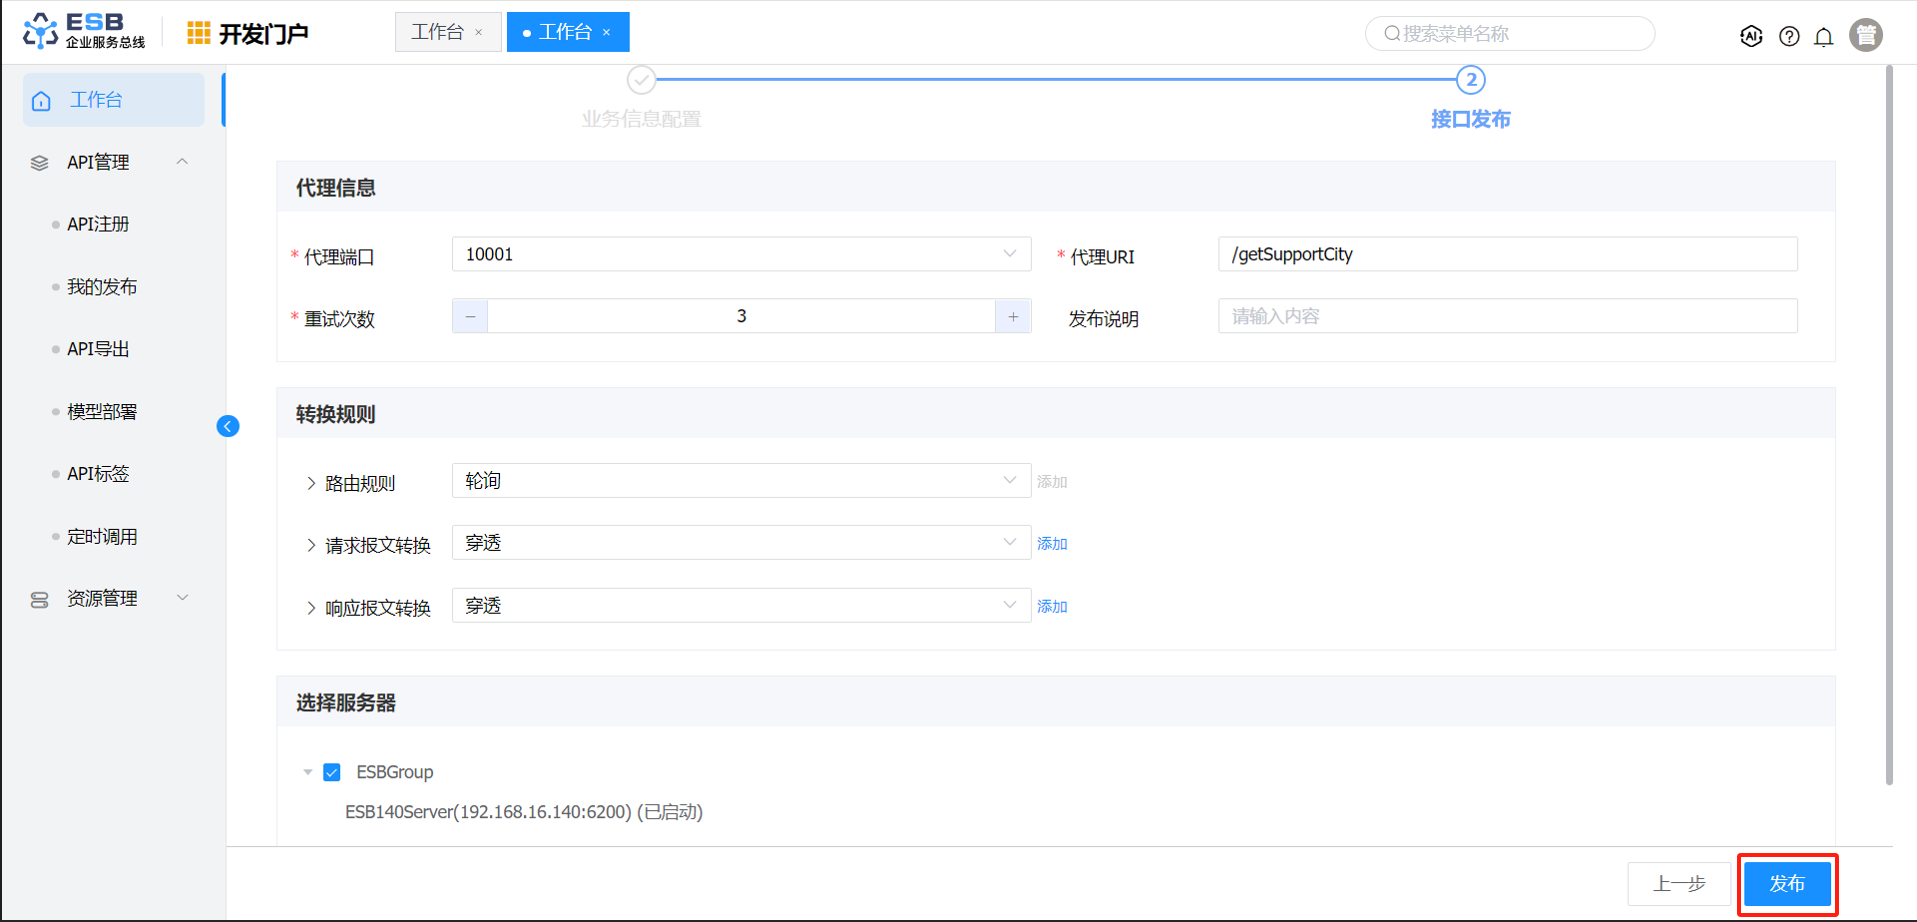The image size is (1917, 922).
Task: Click 添加 link next to 响应报文转换
Action: [x=1052, y=607]
